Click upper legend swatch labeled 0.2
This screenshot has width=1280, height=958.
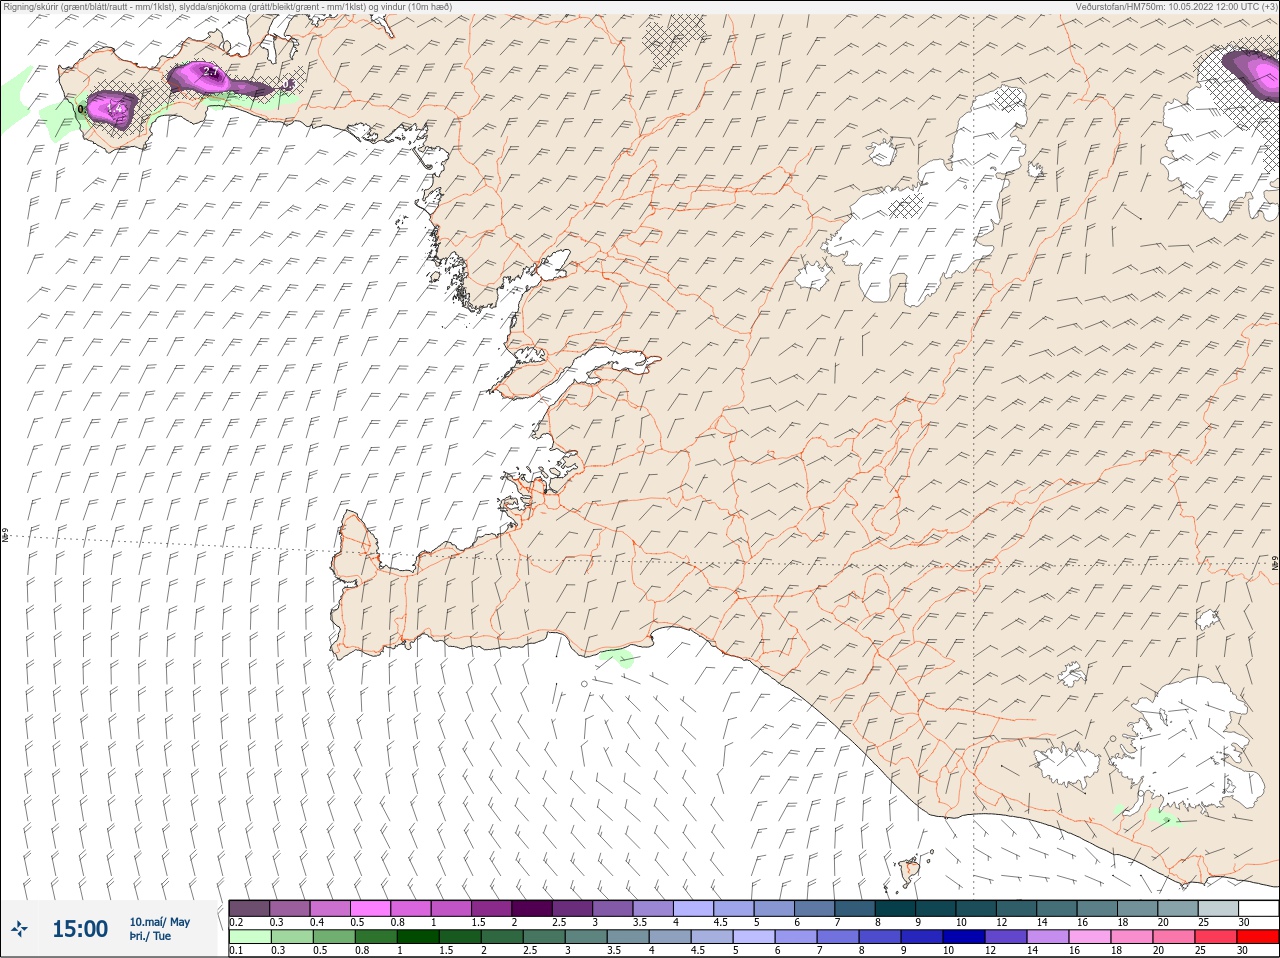point(249,908)
